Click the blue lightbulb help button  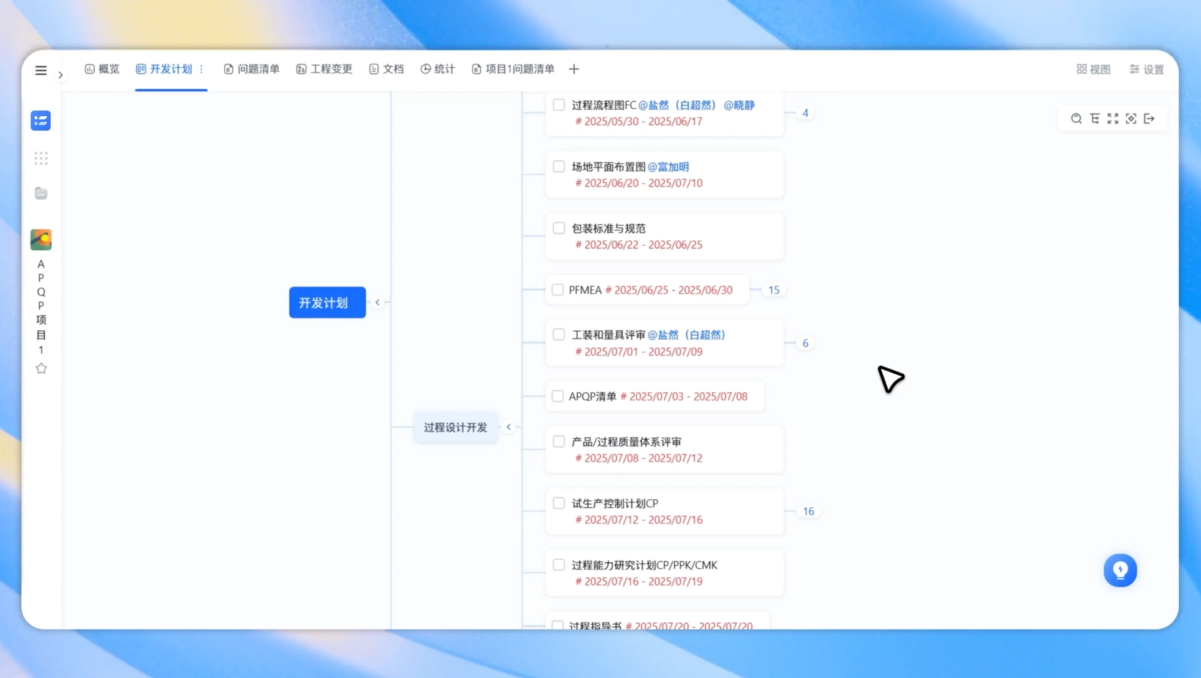click(1120, 570)
